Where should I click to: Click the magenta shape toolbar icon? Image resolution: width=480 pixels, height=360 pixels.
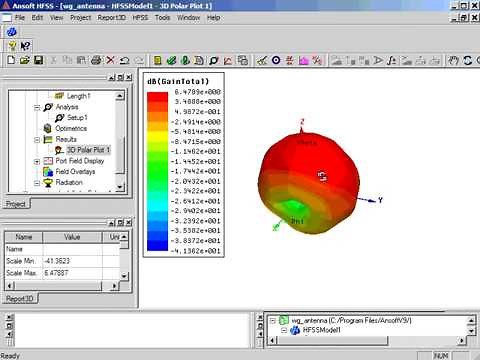tap(304, 60)
